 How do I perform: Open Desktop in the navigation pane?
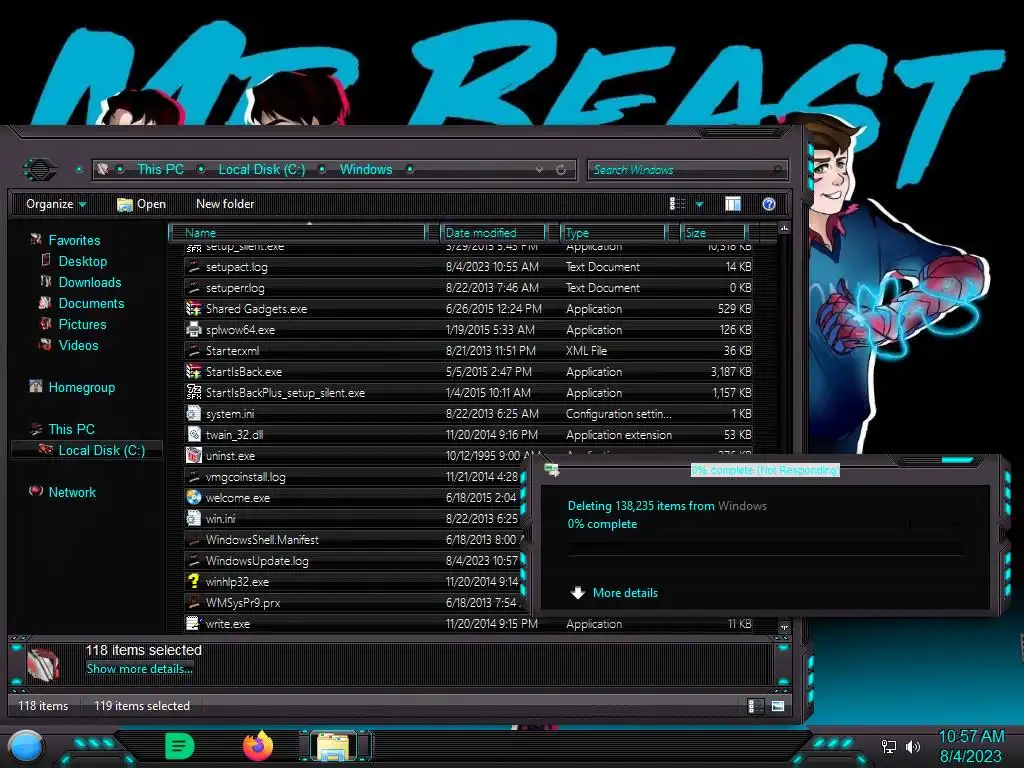click(82, 261)
